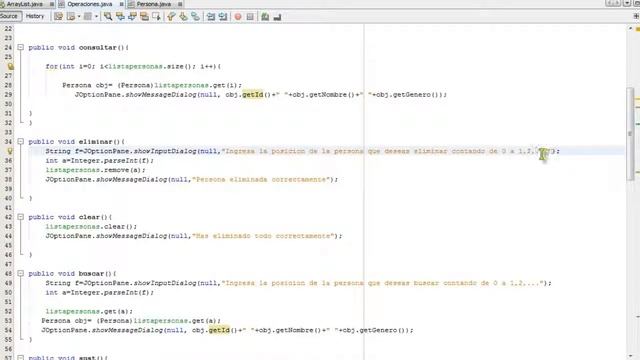Click listapersonas.get(a) on line 52
Screen dimensions: 640x360
click(x=89, y=311)
